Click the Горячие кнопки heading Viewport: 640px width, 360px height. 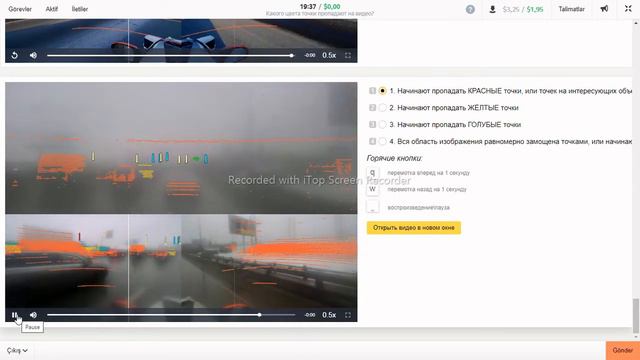[394, 158]
